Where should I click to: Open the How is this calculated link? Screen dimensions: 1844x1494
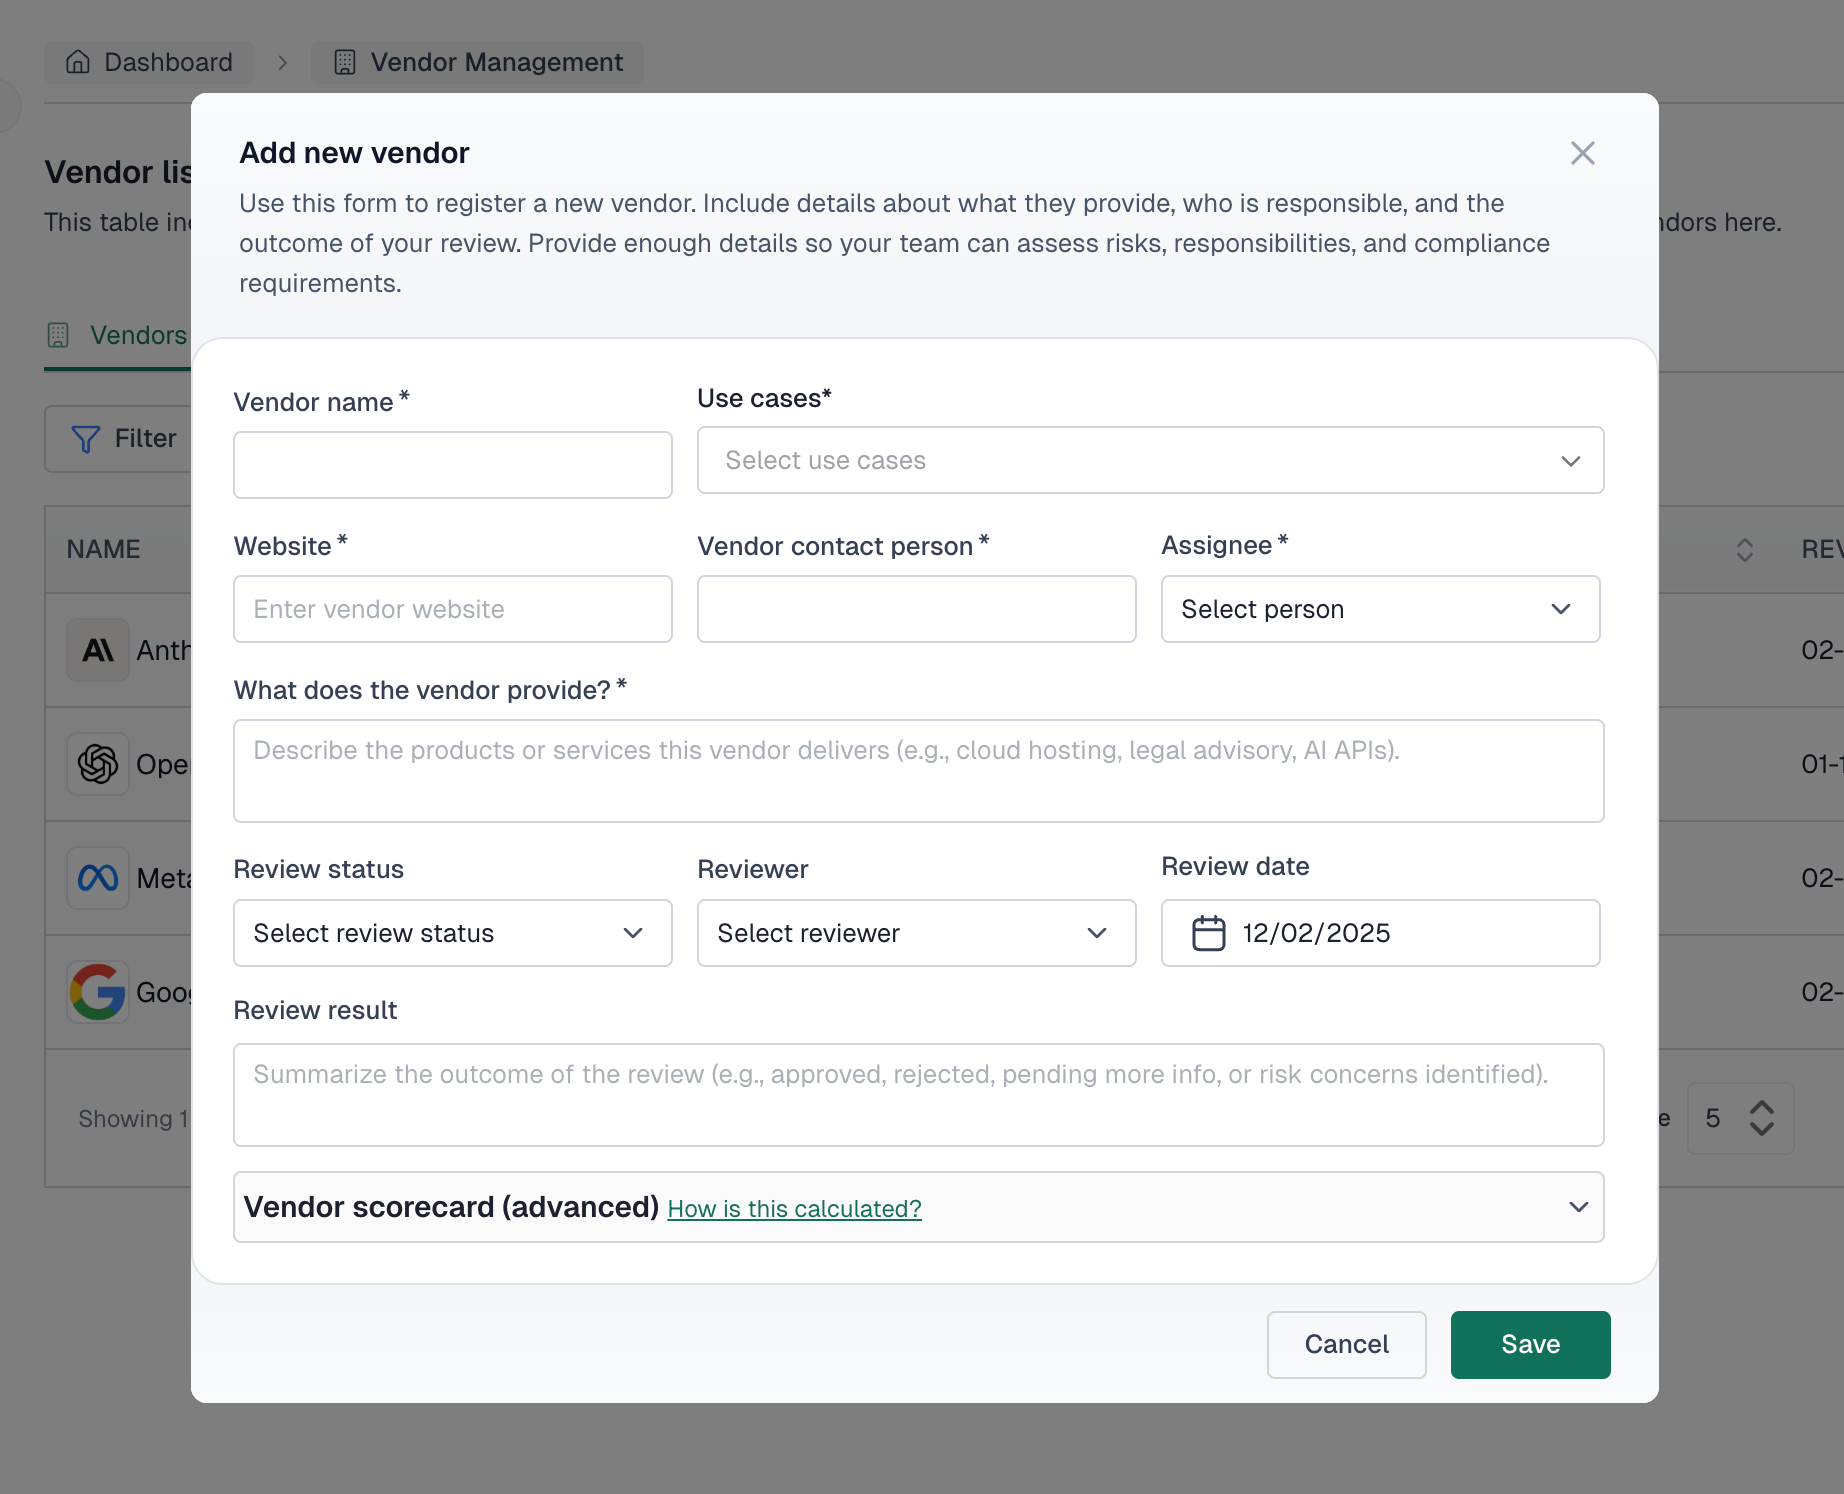point(794,1208)
